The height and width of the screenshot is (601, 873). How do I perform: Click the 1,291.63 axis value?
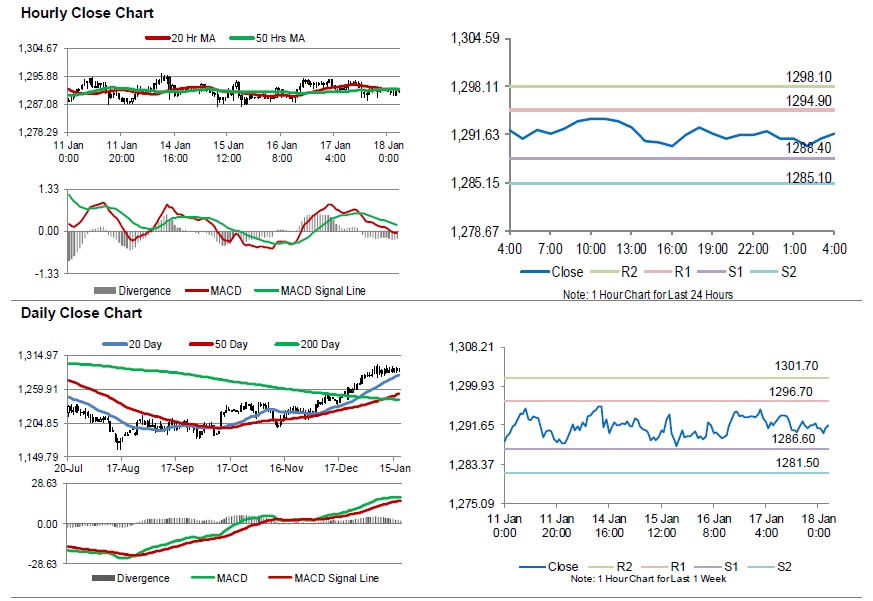[x=474, y=135]
